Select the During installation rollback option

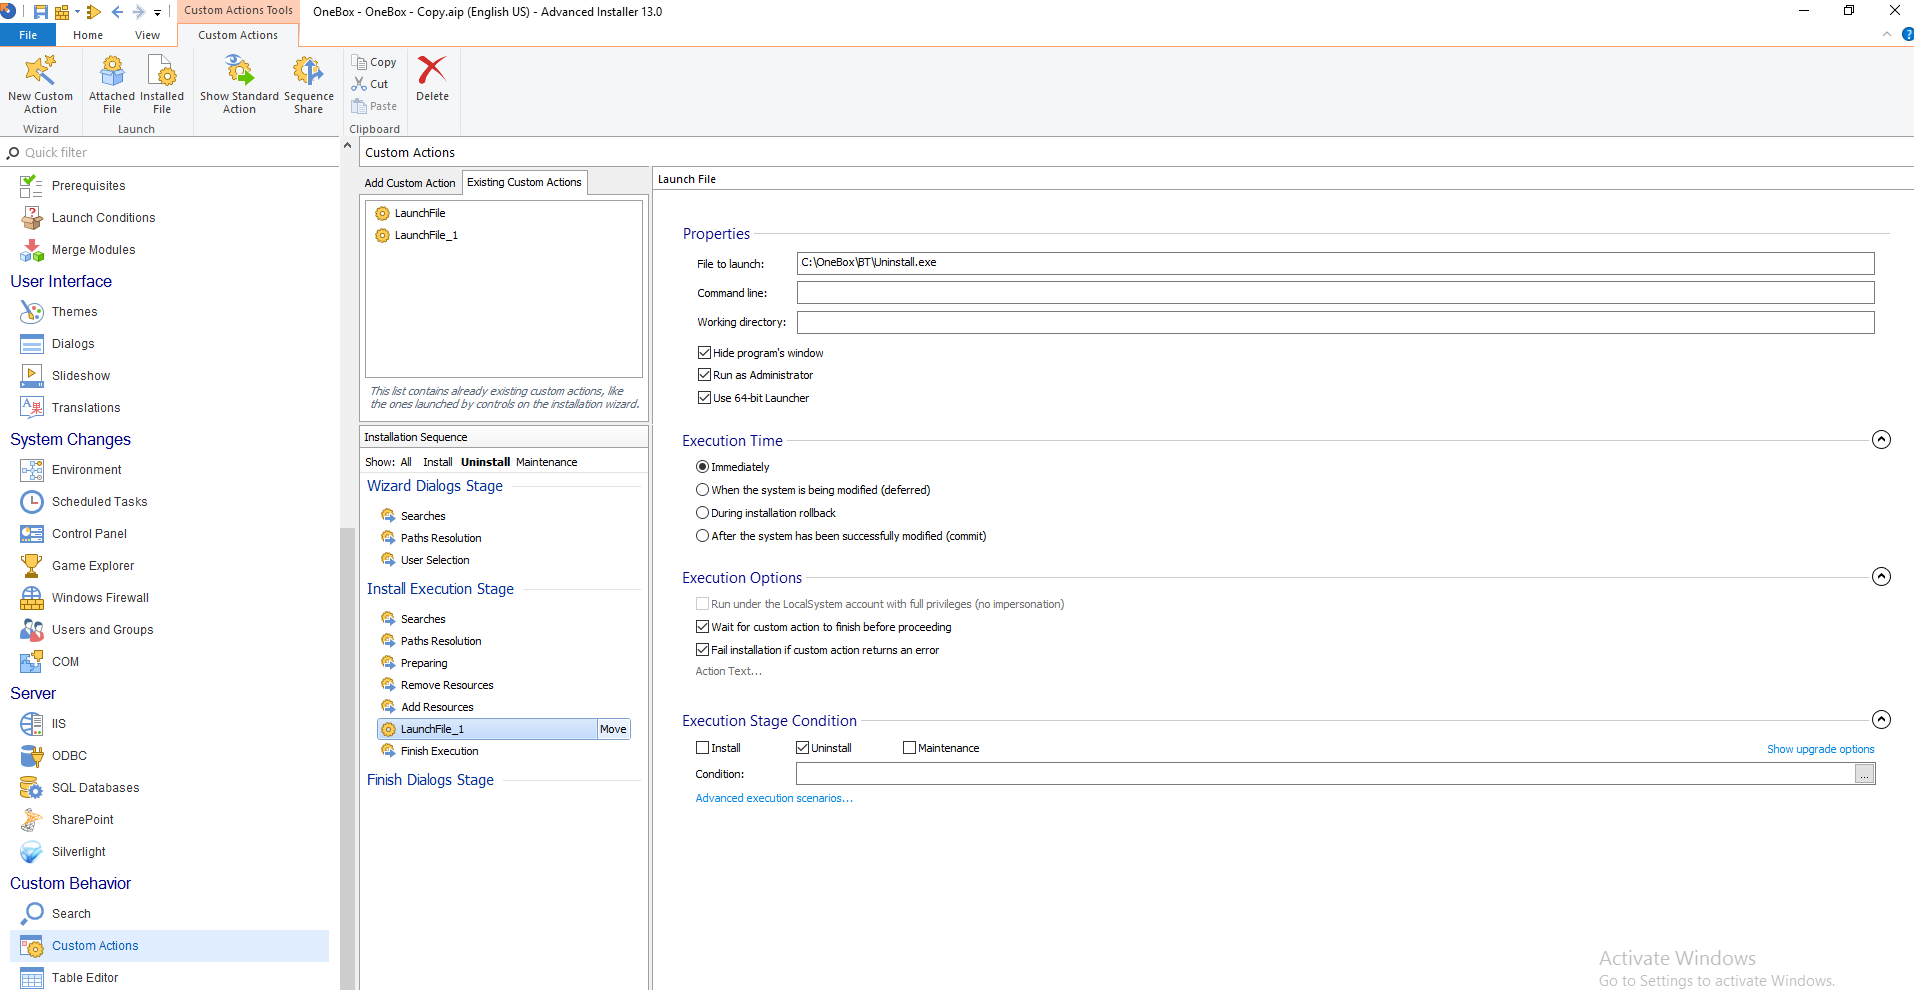click(x=703, y=513)
